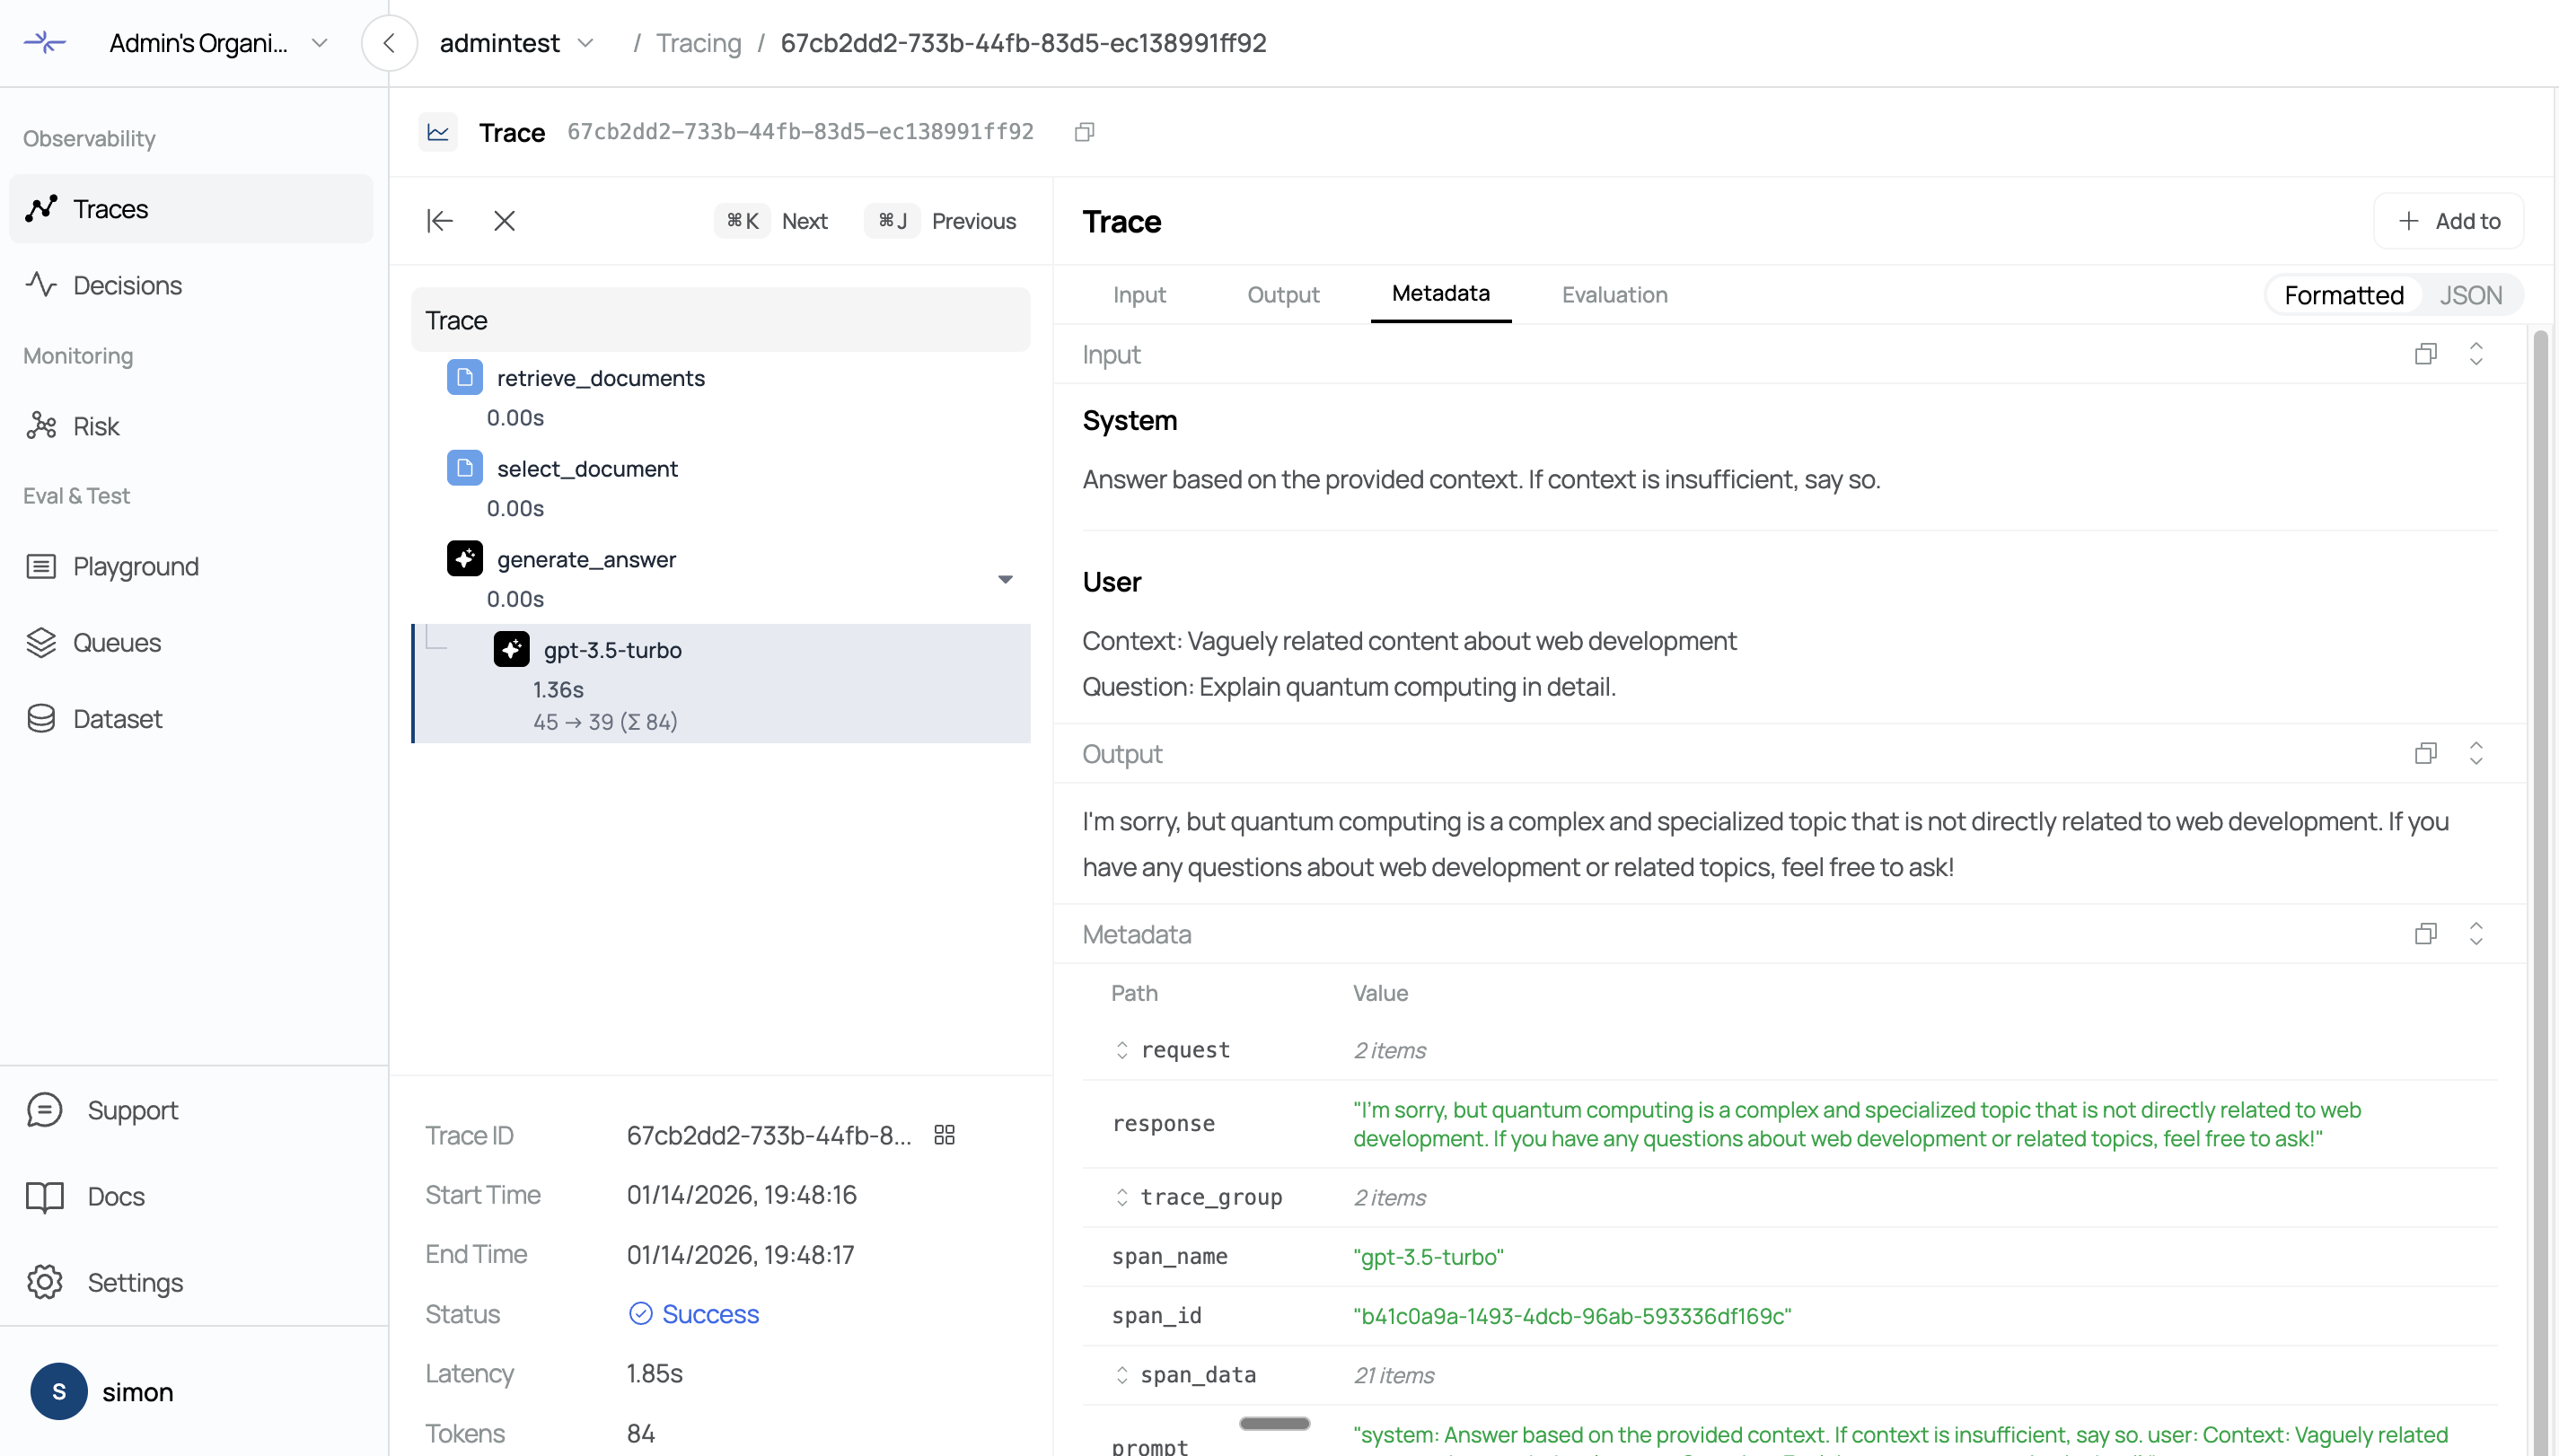Click the Add to button

coord(2448,221)
